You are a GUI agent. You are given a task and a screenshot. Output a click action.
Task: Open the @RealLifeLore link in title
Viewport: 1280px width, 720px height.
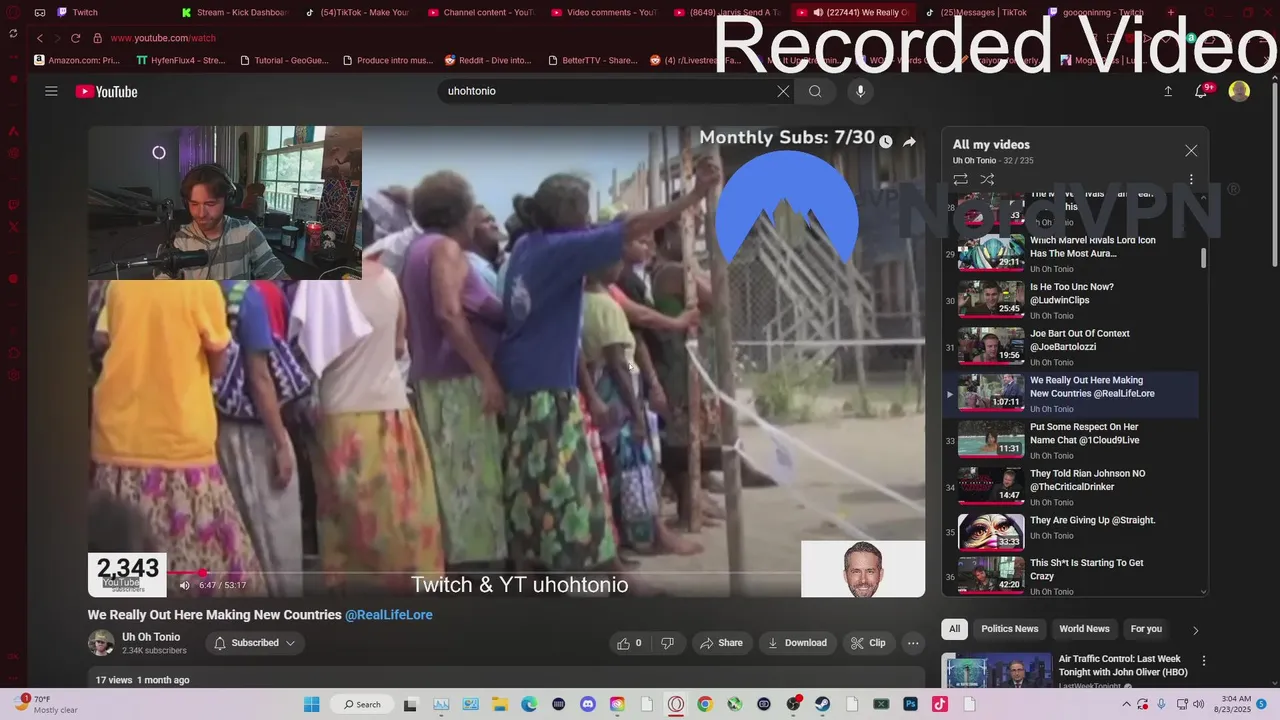click(x=389, y=615)
